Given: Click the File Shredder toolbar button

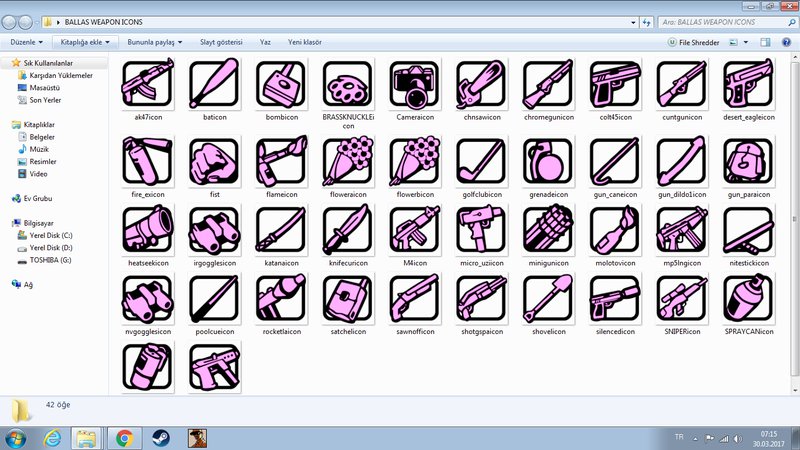Looking at the screenshot, I should pos(693,42).
